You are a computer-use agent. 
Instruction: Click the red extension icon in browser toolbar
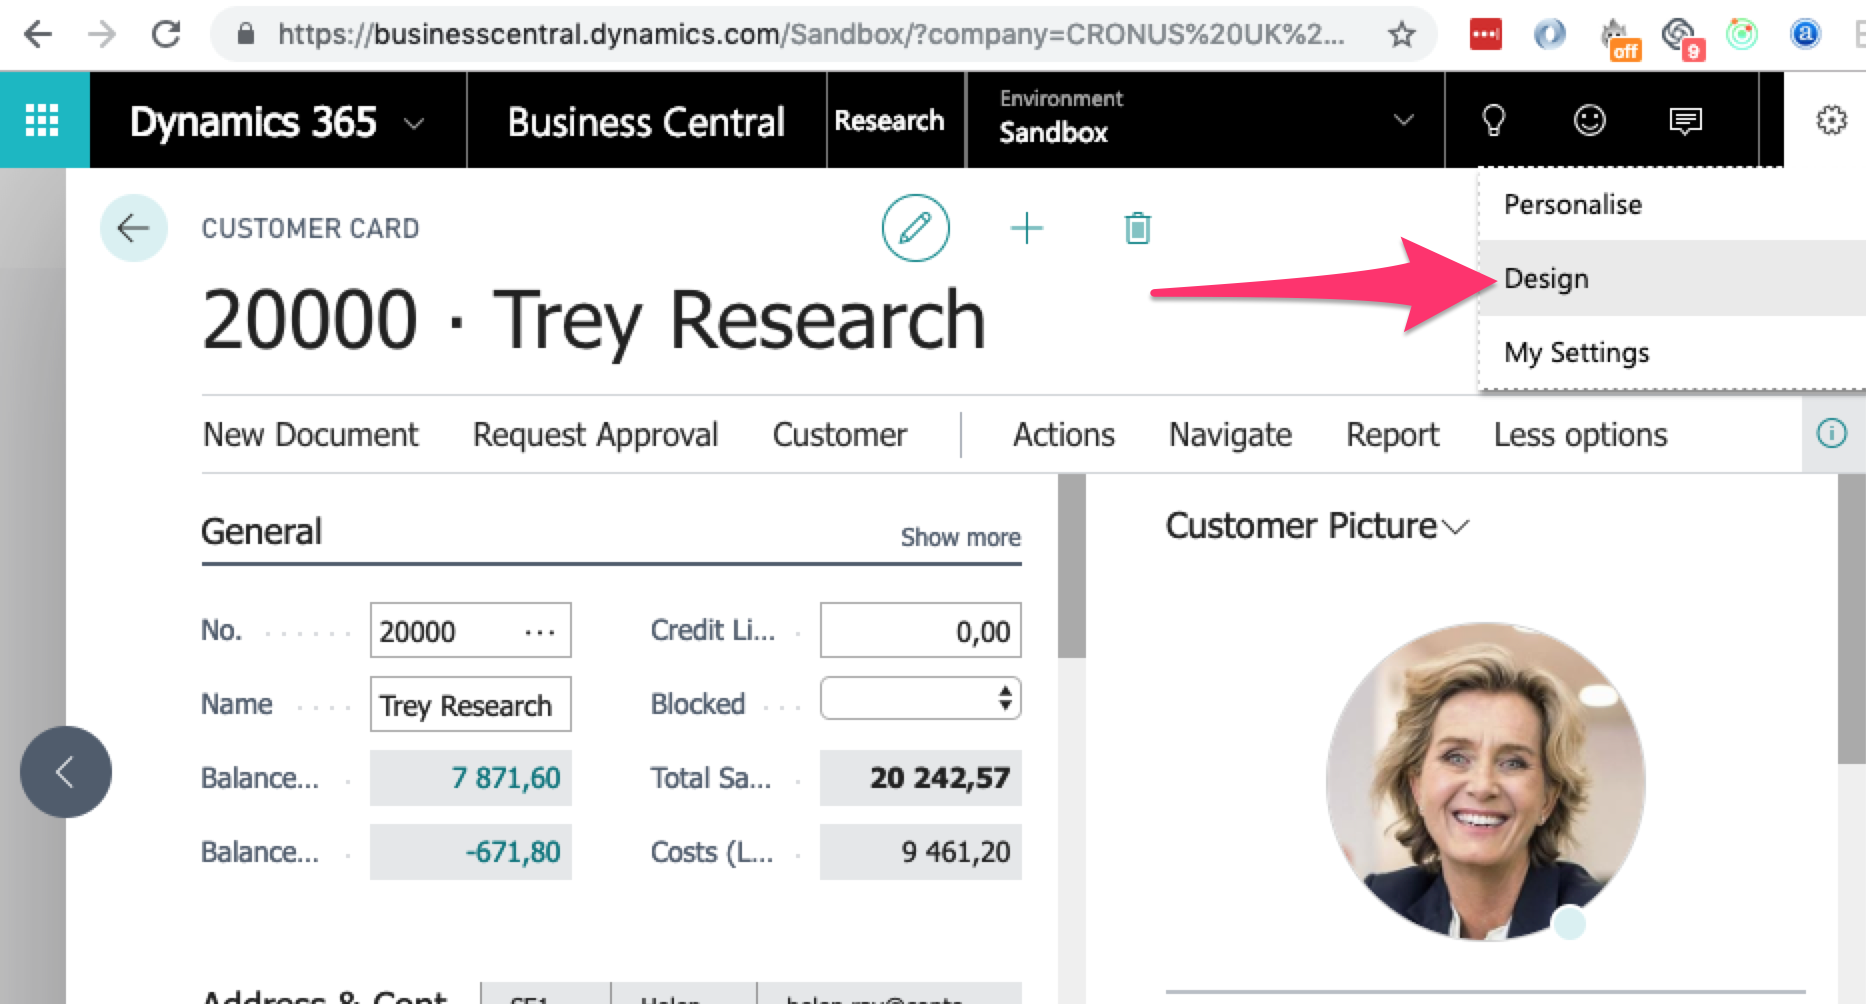[1485, 35]
